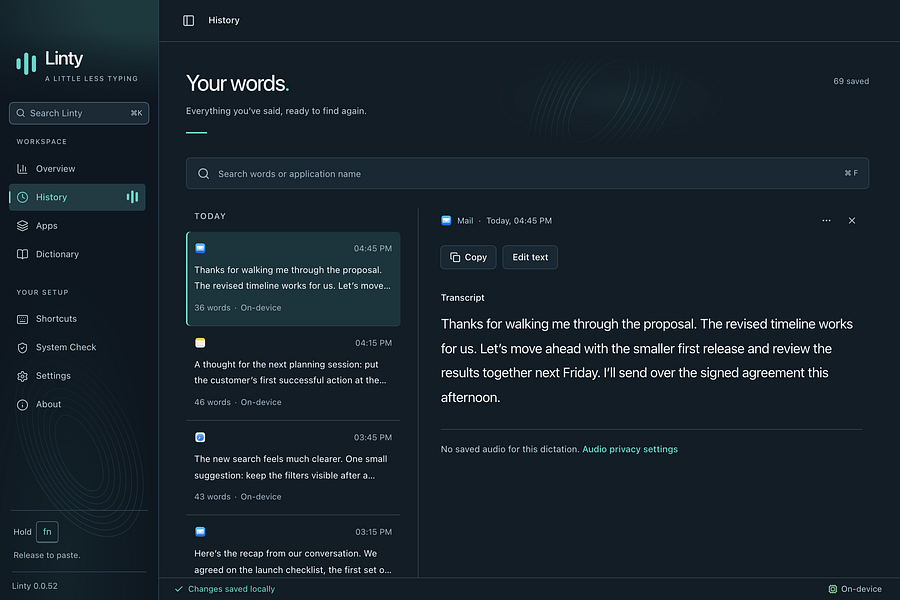Open About info icon

tap(22, 405)
